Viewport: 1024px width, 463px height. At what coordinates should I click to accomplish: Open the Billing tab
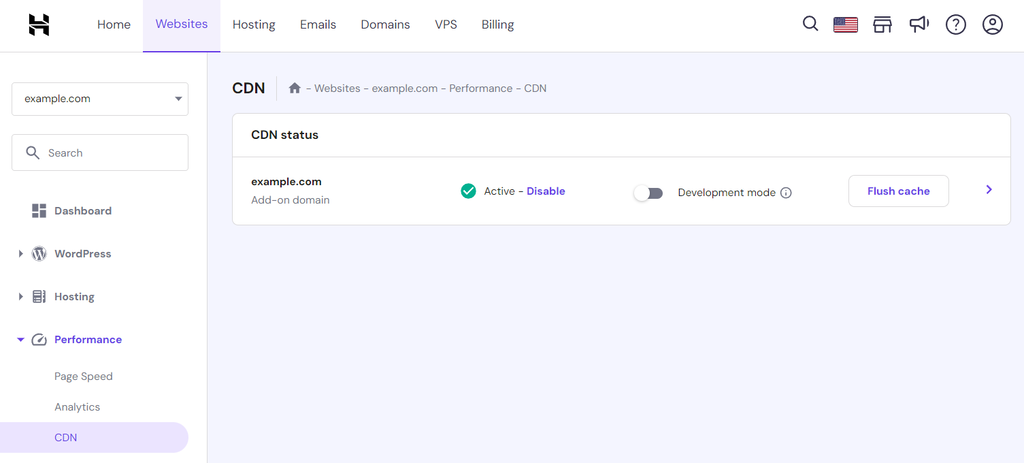498,25
